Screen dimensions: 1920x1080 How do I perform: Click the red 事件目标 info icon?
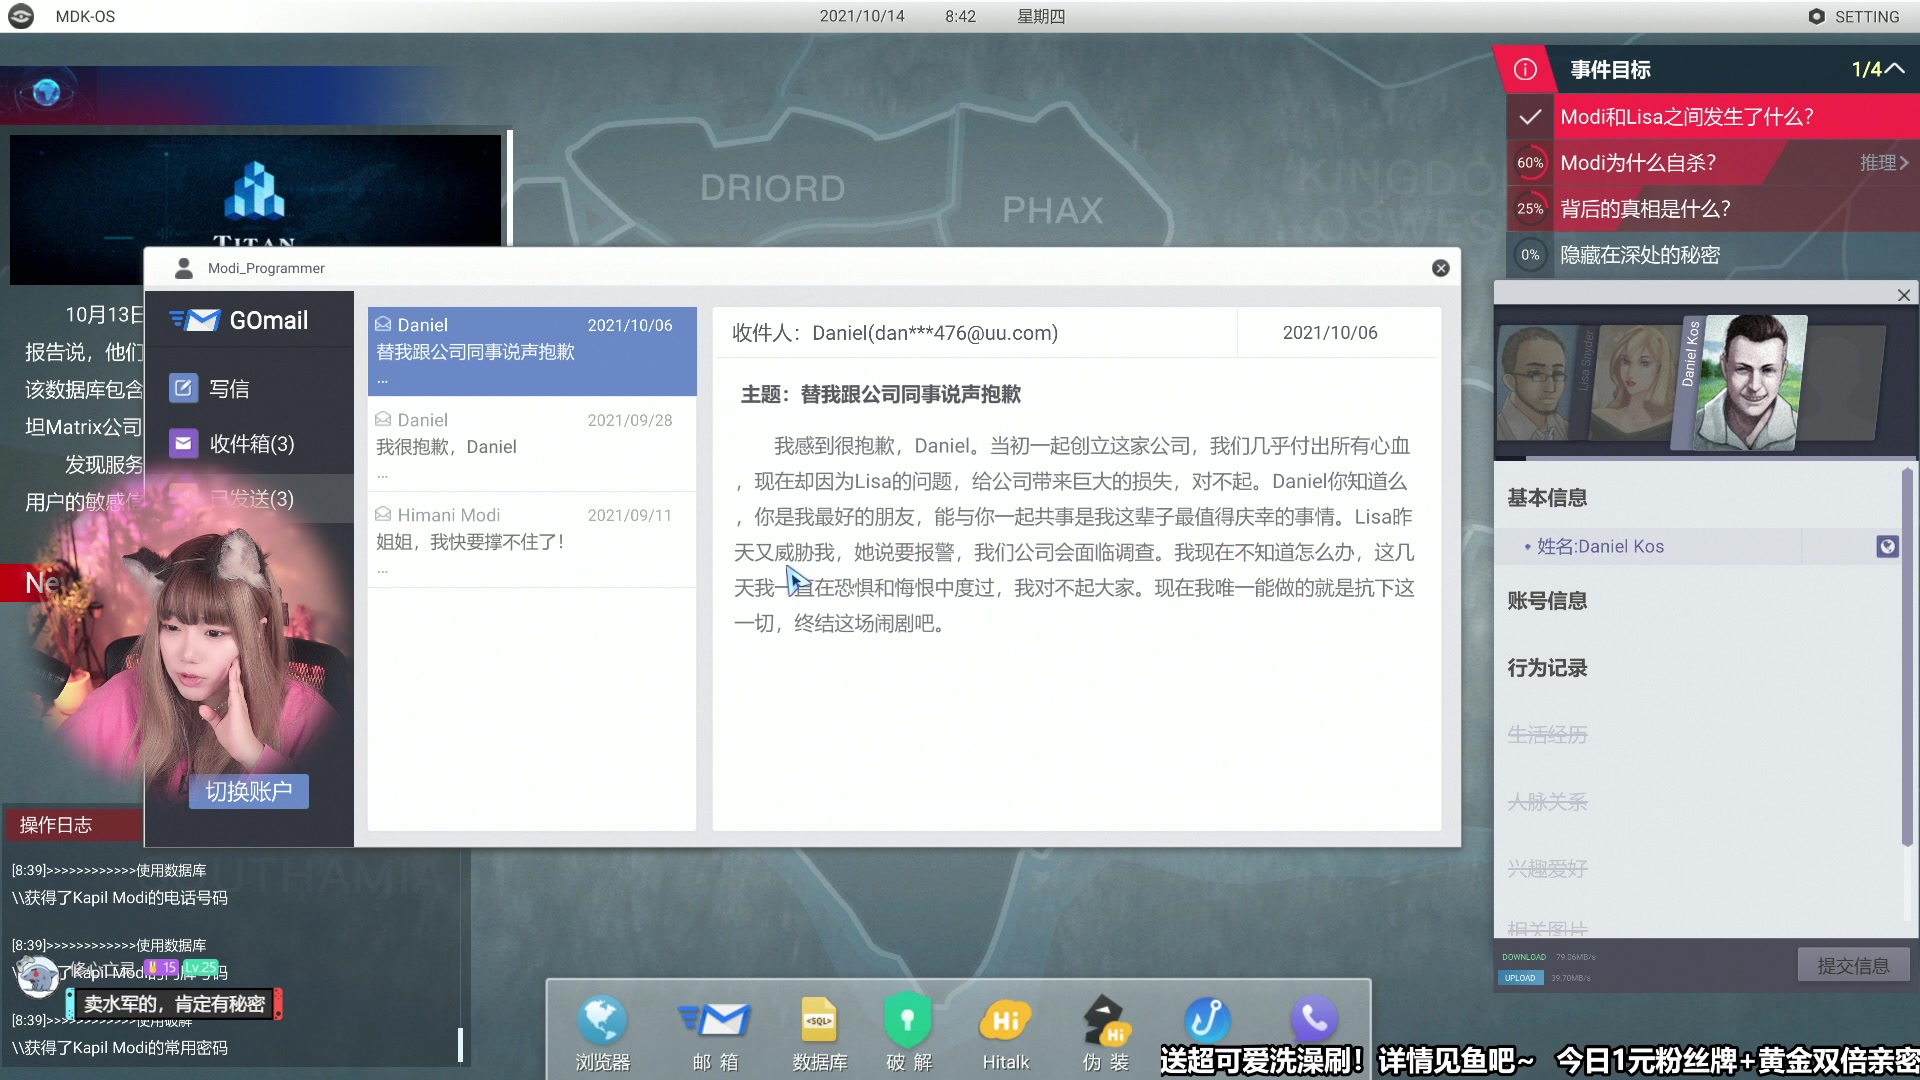[1525, 69]
